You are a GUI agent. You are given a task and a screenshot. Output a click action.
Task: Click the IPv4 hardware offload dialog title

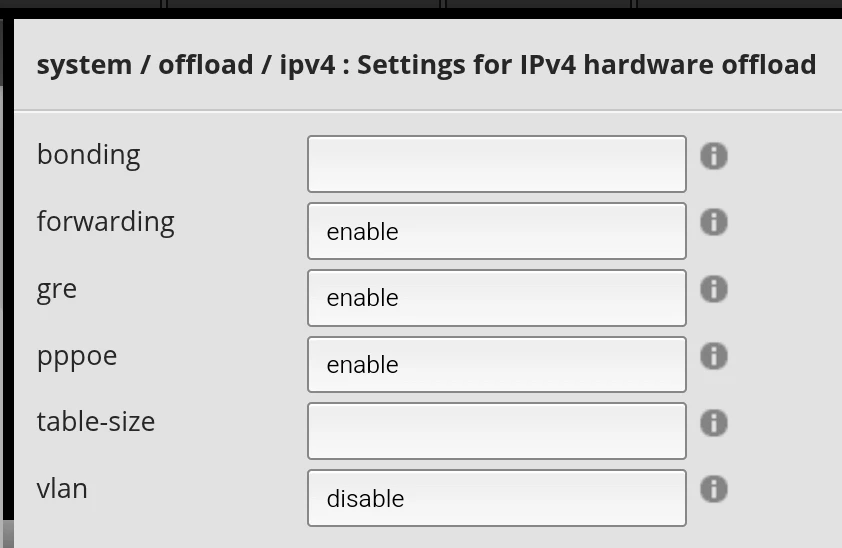[x=426, y=65]
